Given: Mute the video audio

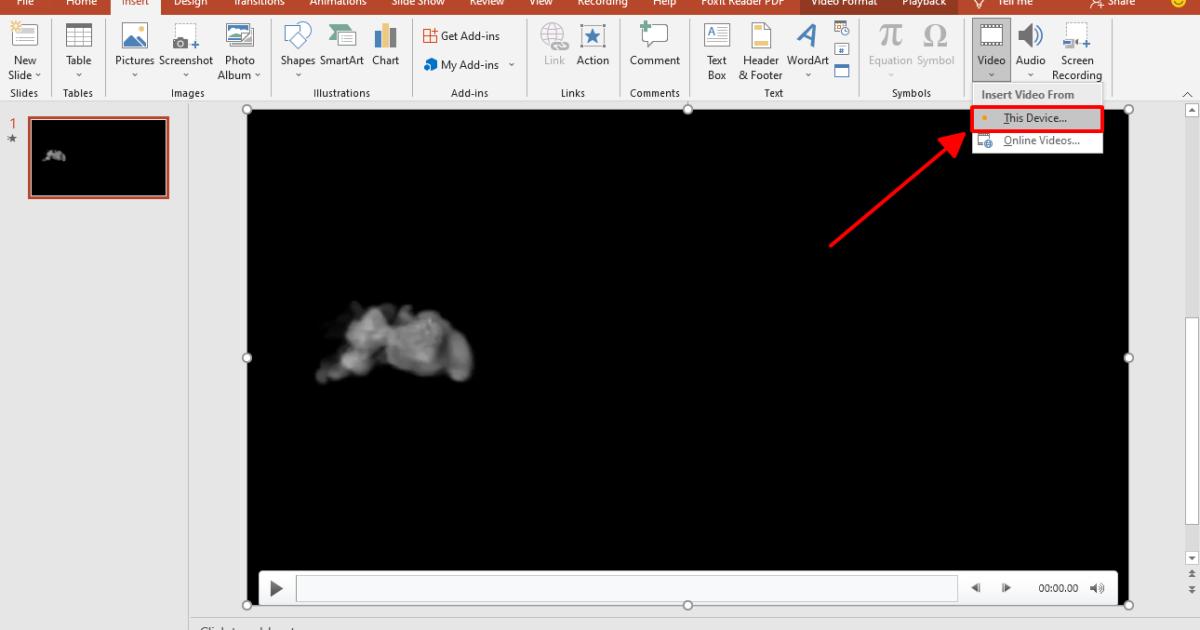Looking at the screenshot, I should (1096, 588).
